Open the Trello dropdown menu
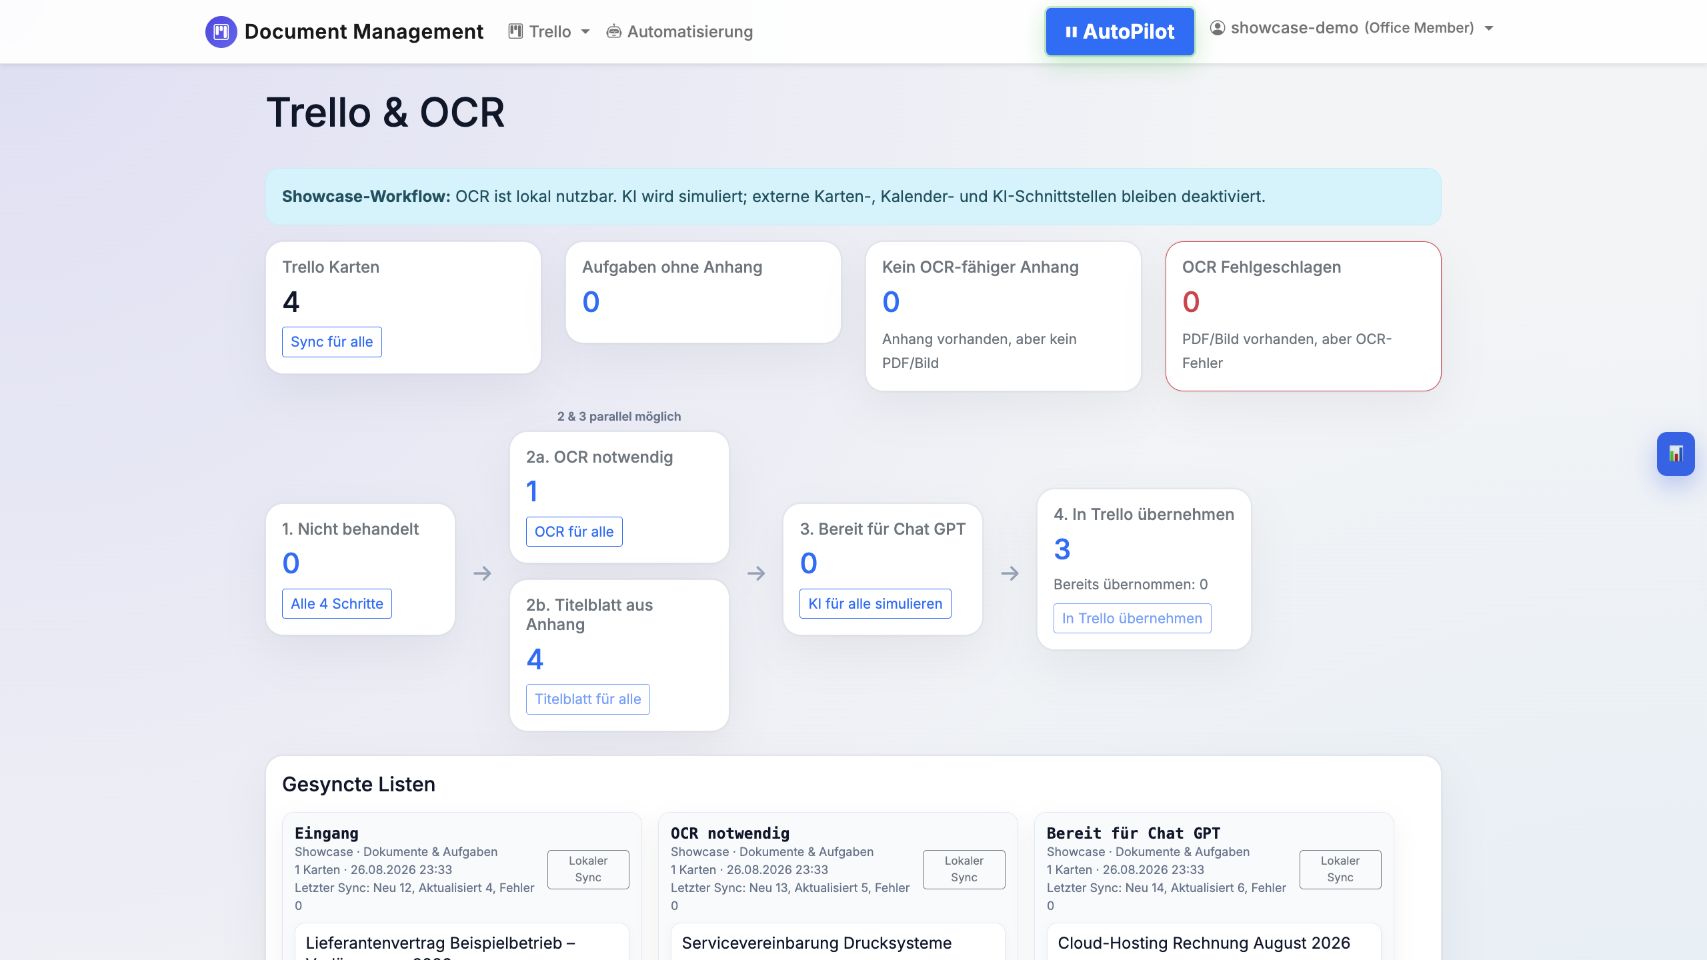 pyautogui.click(x=549, y=32)
